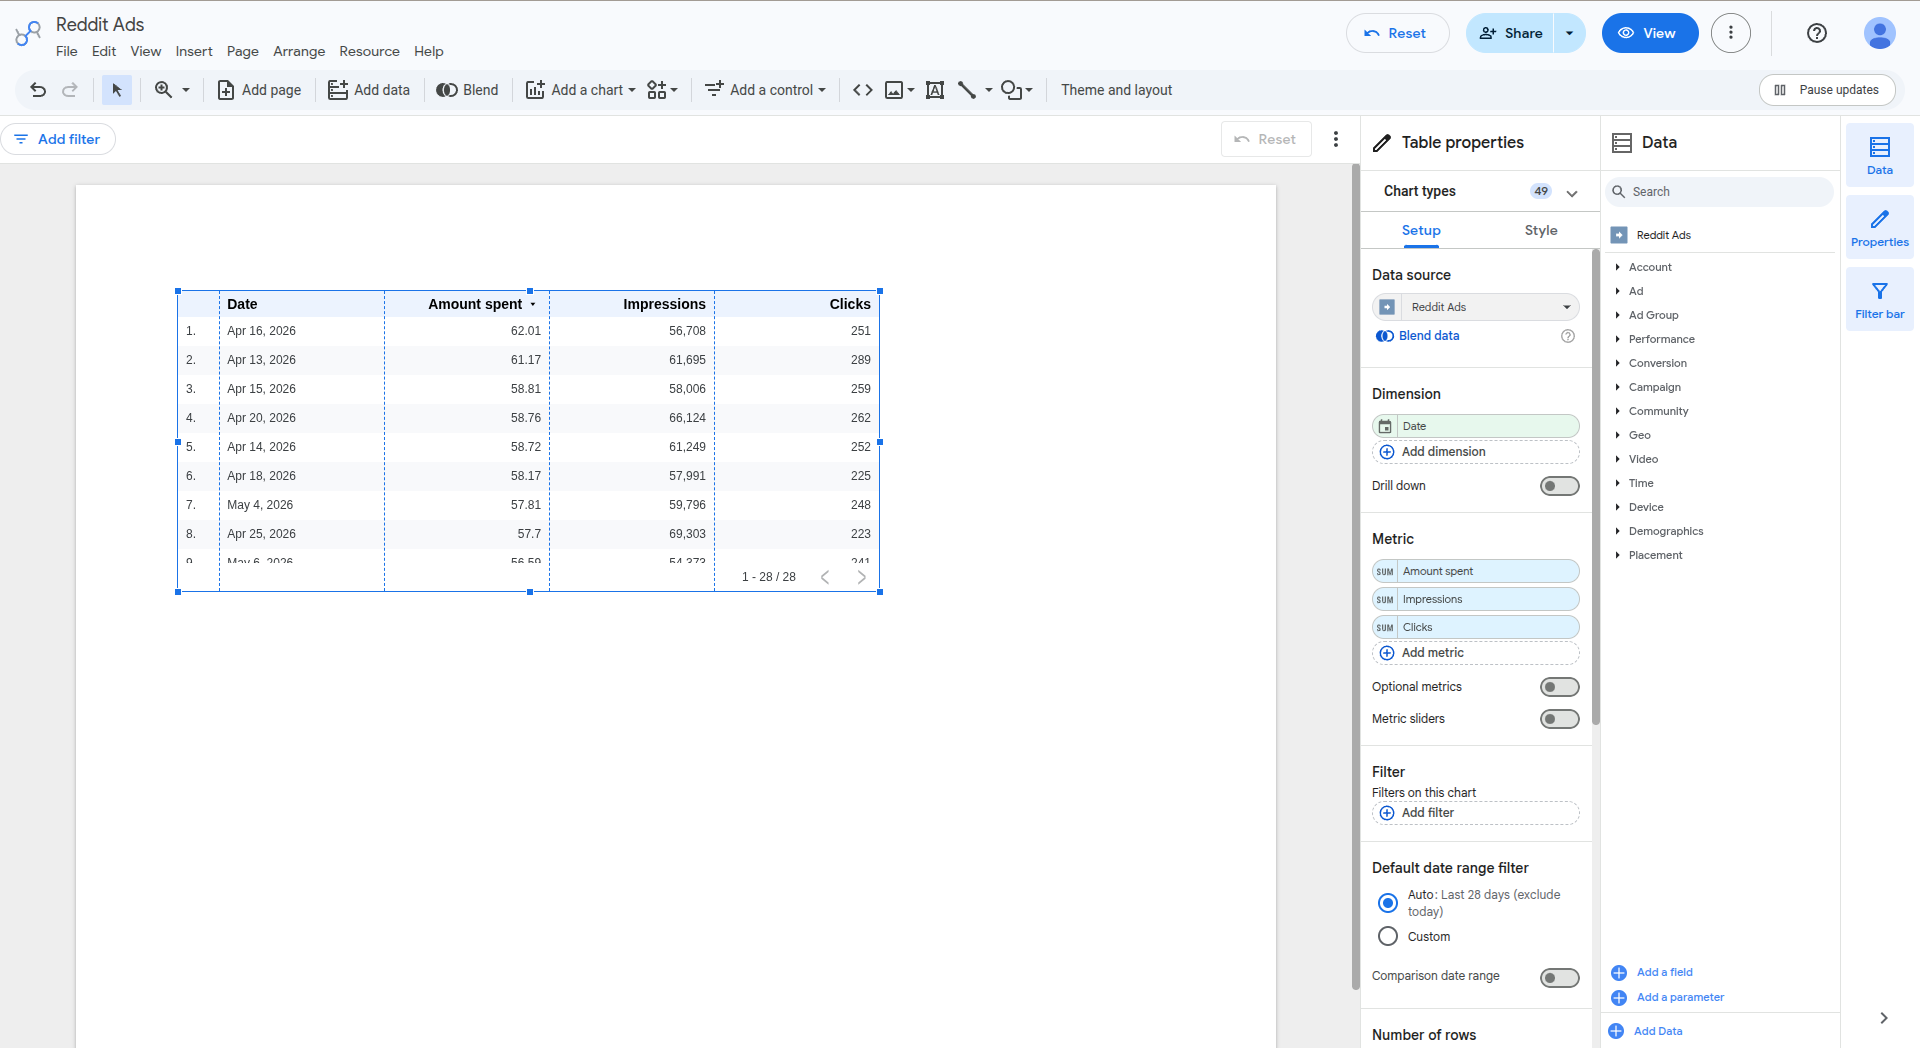Expand the Performance field group
The width and height of the screenshot is (1920, 1048).
tap(1618, 339)
